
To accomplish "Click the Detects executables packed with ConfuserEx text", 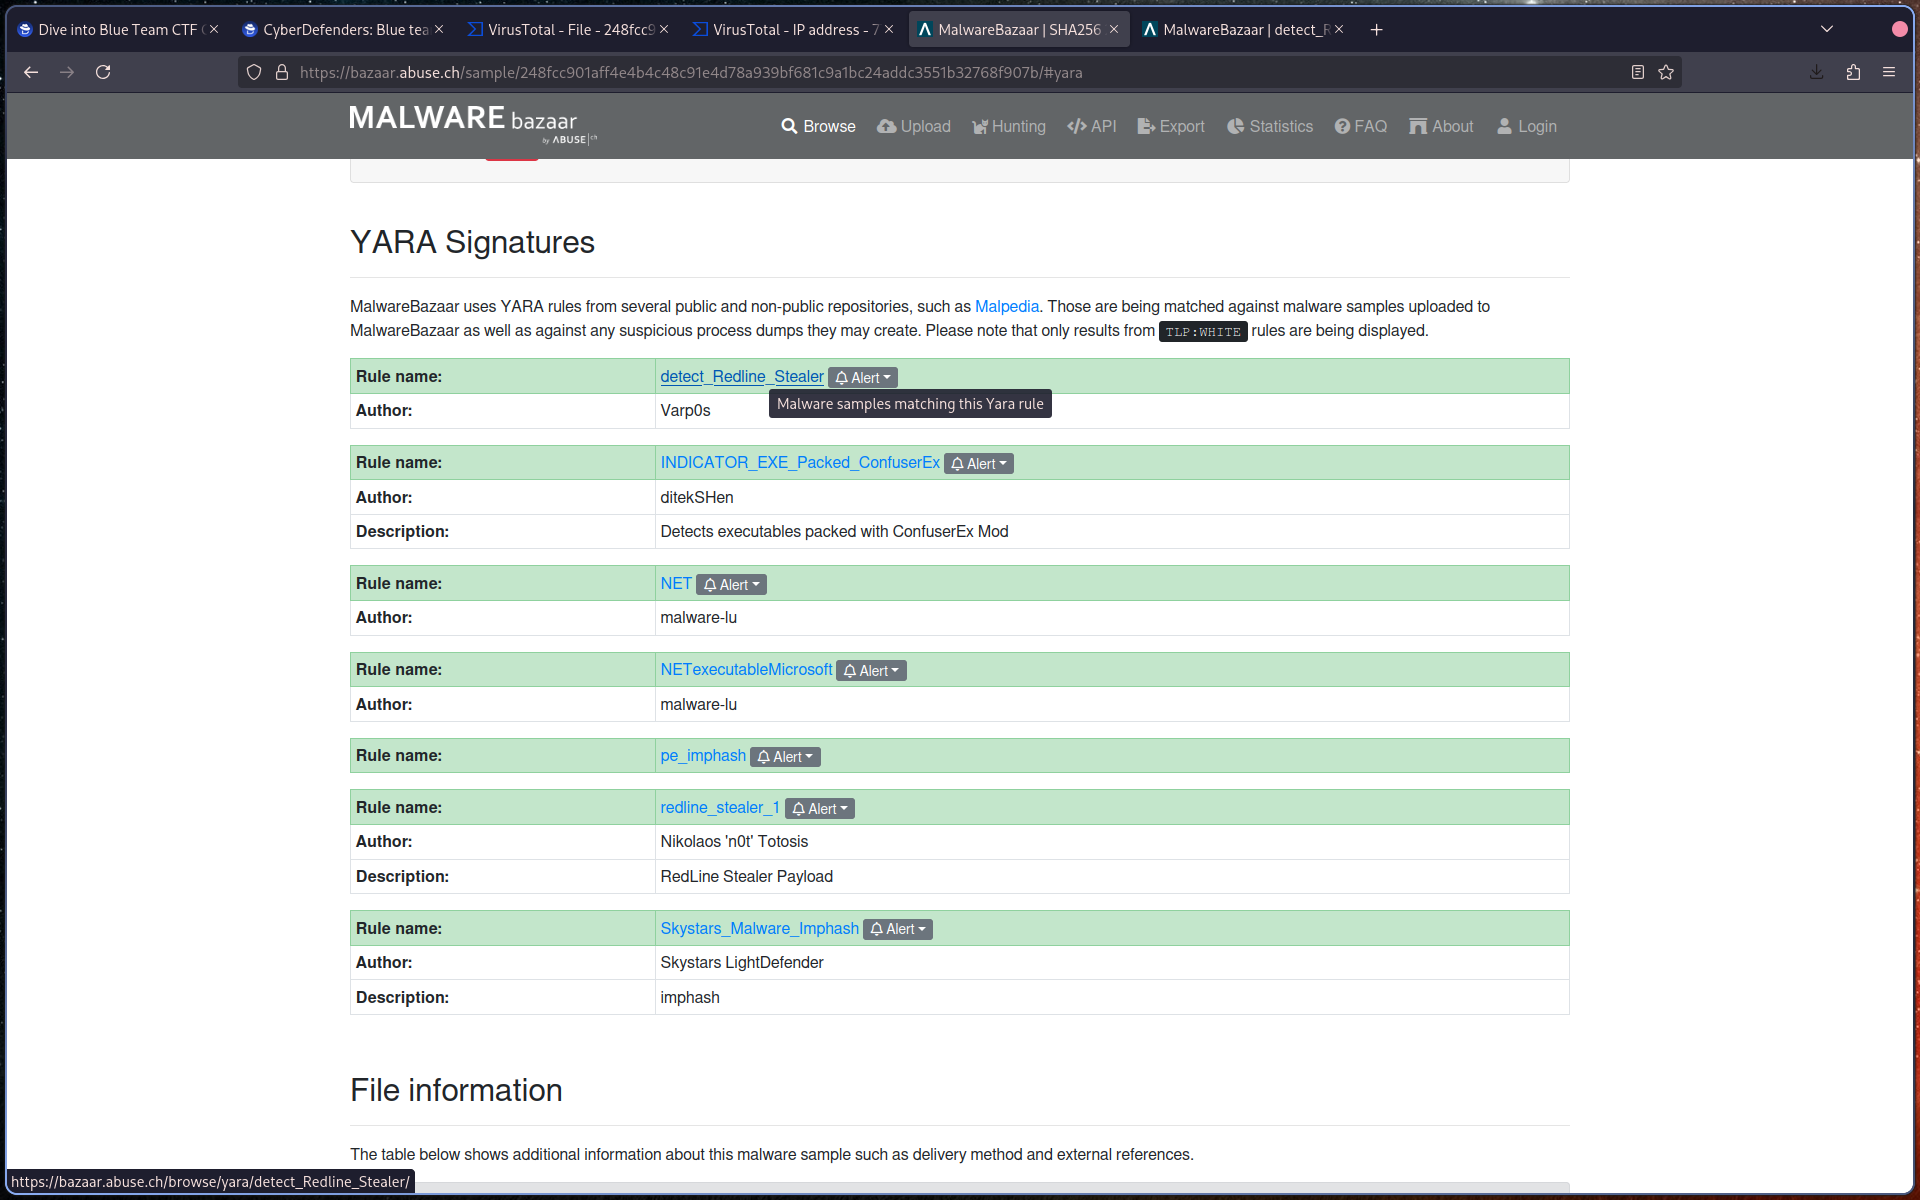I will (834, 531).
